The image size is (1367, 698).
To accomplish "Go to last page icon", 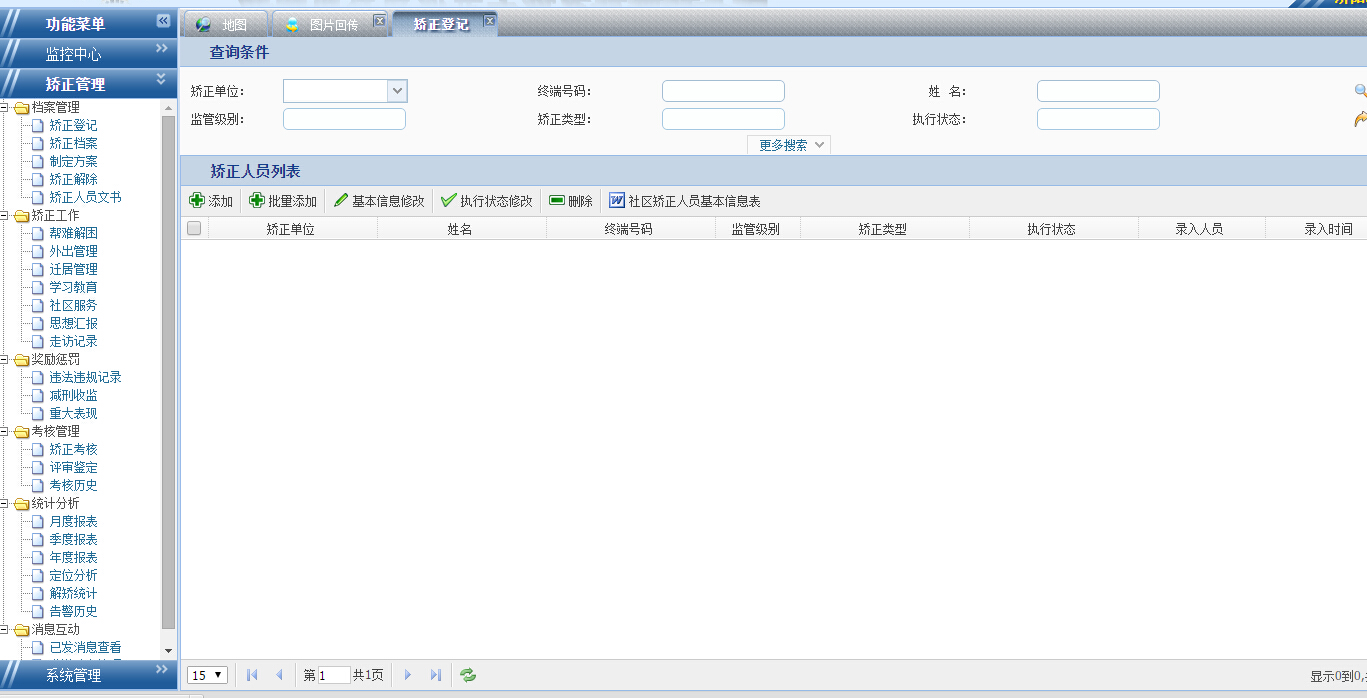I will (x=435, y=675).
